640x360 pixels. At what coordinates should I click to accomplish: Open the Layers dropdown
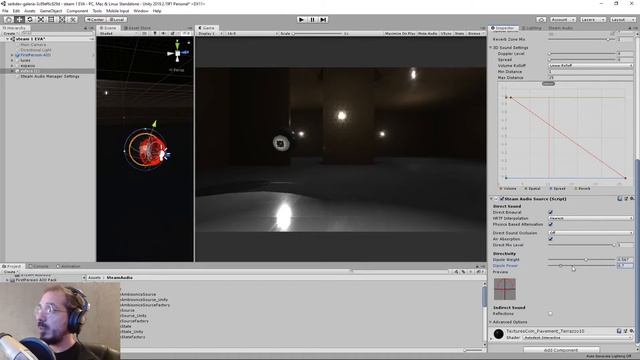593,20
